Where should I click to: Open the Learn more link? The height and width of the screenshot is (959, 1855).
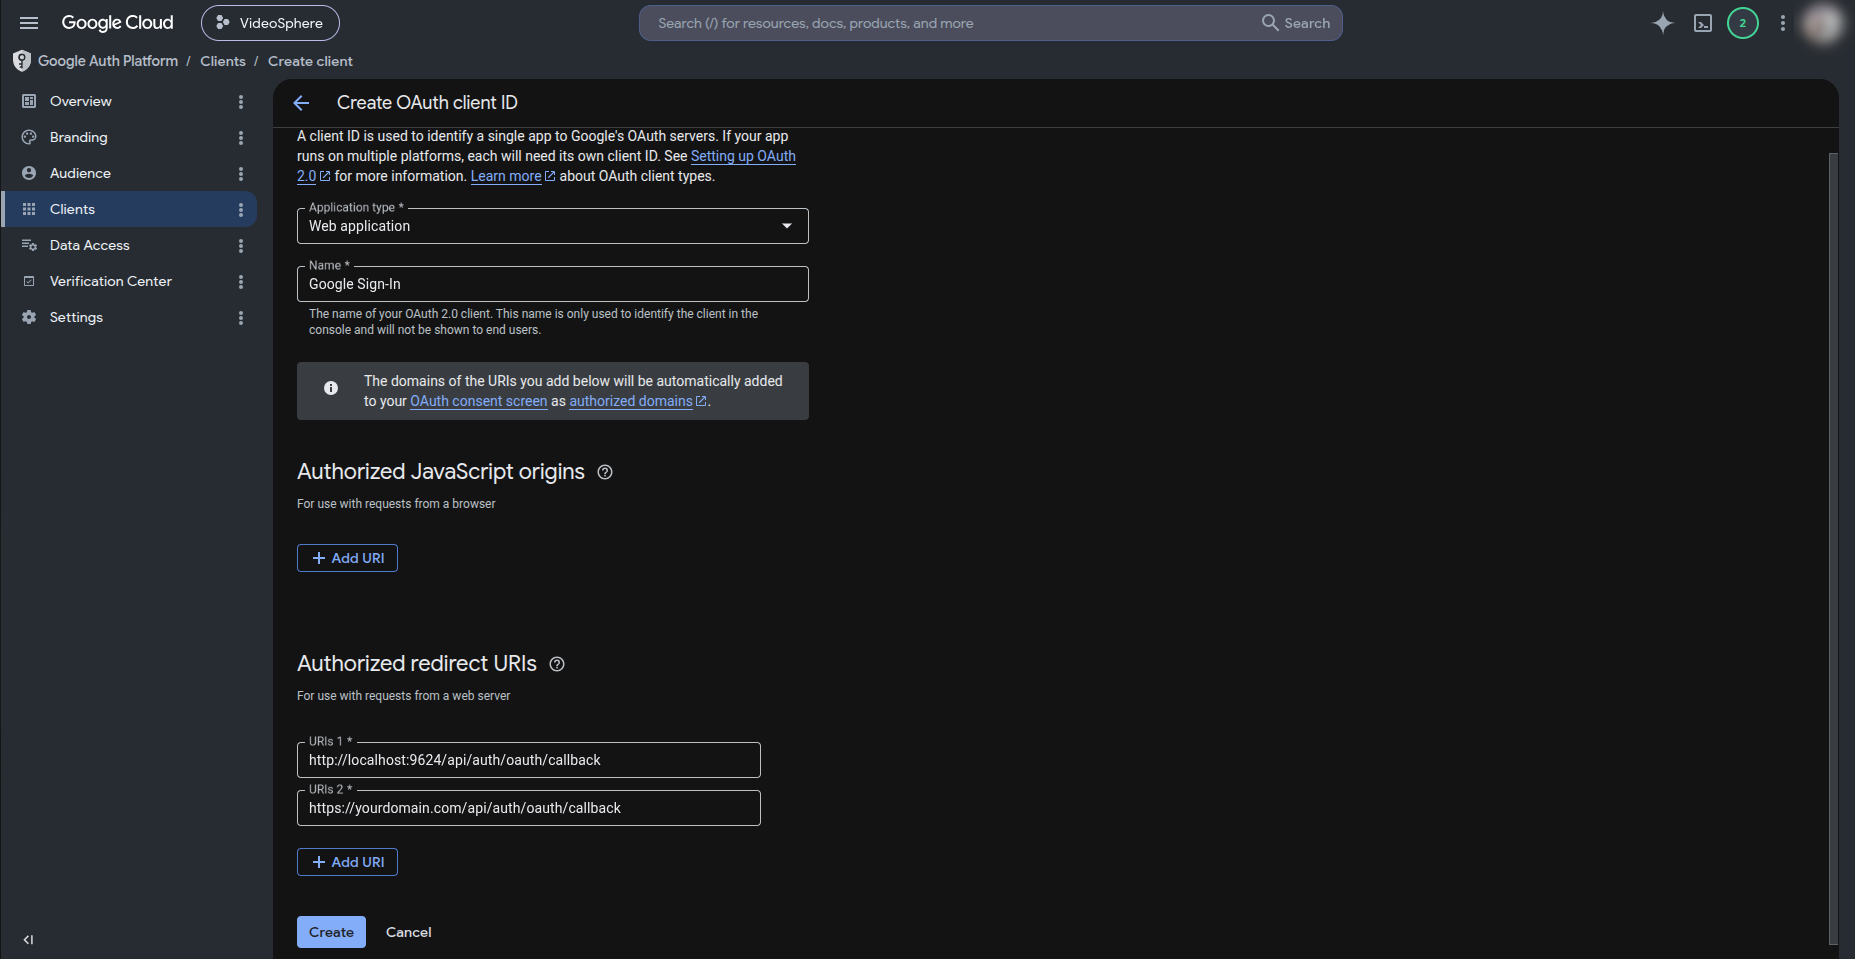[x=506, y=176]
